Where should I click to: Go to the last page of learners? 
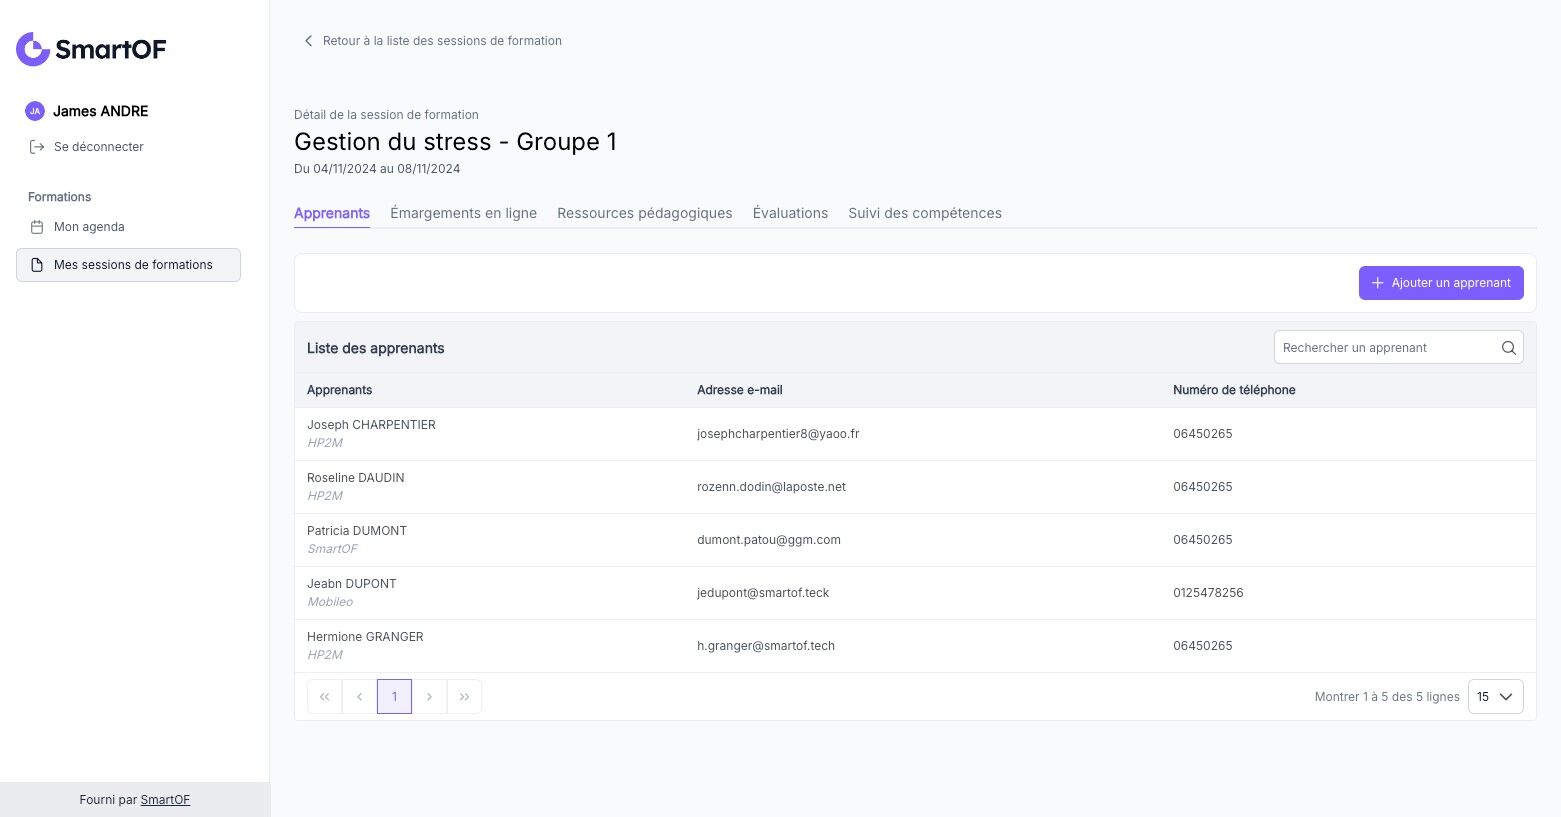point(464,697)
